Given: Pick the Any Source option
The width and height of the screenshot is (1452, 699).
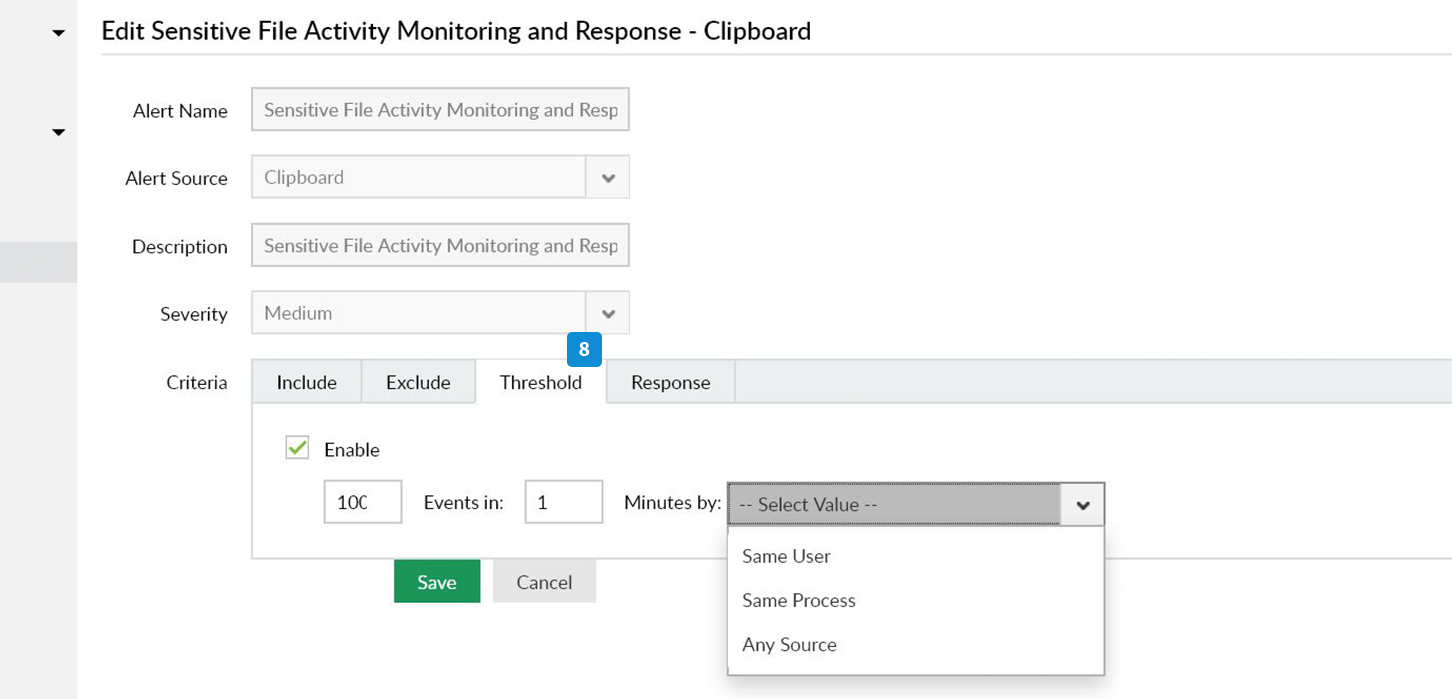Looking at the screenshot, I should [x=789, y=644].
